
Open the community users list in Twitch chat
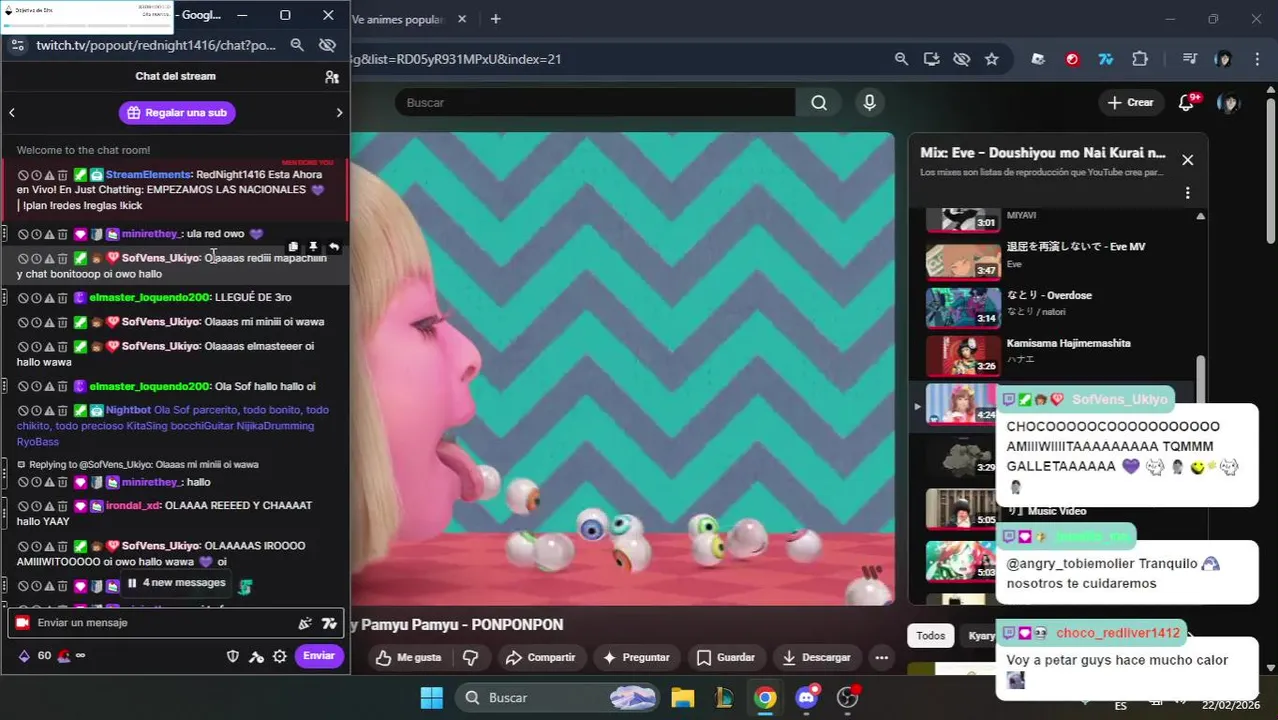point(332,77)
